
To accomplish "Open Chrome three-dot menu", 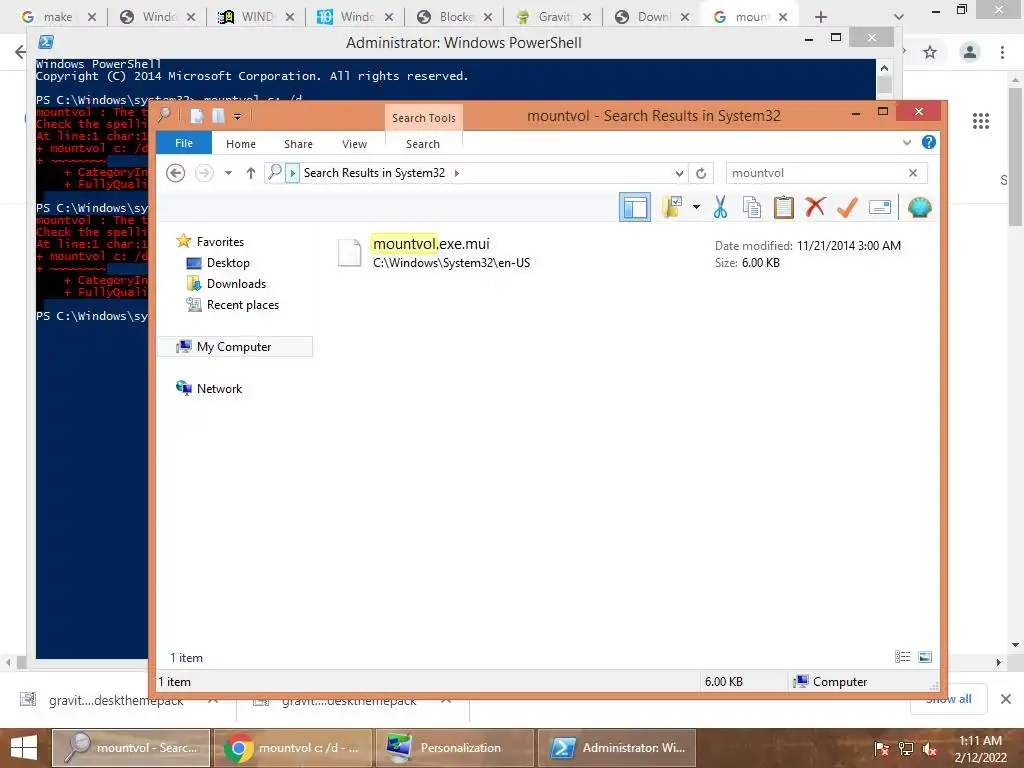I will point(1002,52).
